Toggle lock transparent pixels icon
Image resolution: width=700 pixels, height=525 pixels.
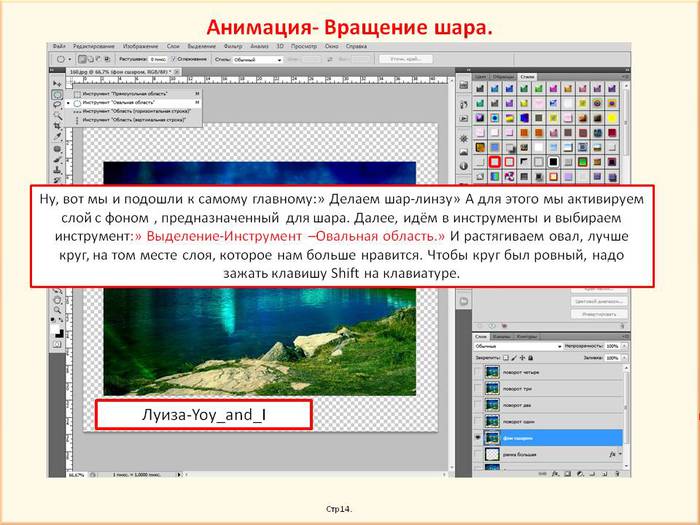point(506,358)
